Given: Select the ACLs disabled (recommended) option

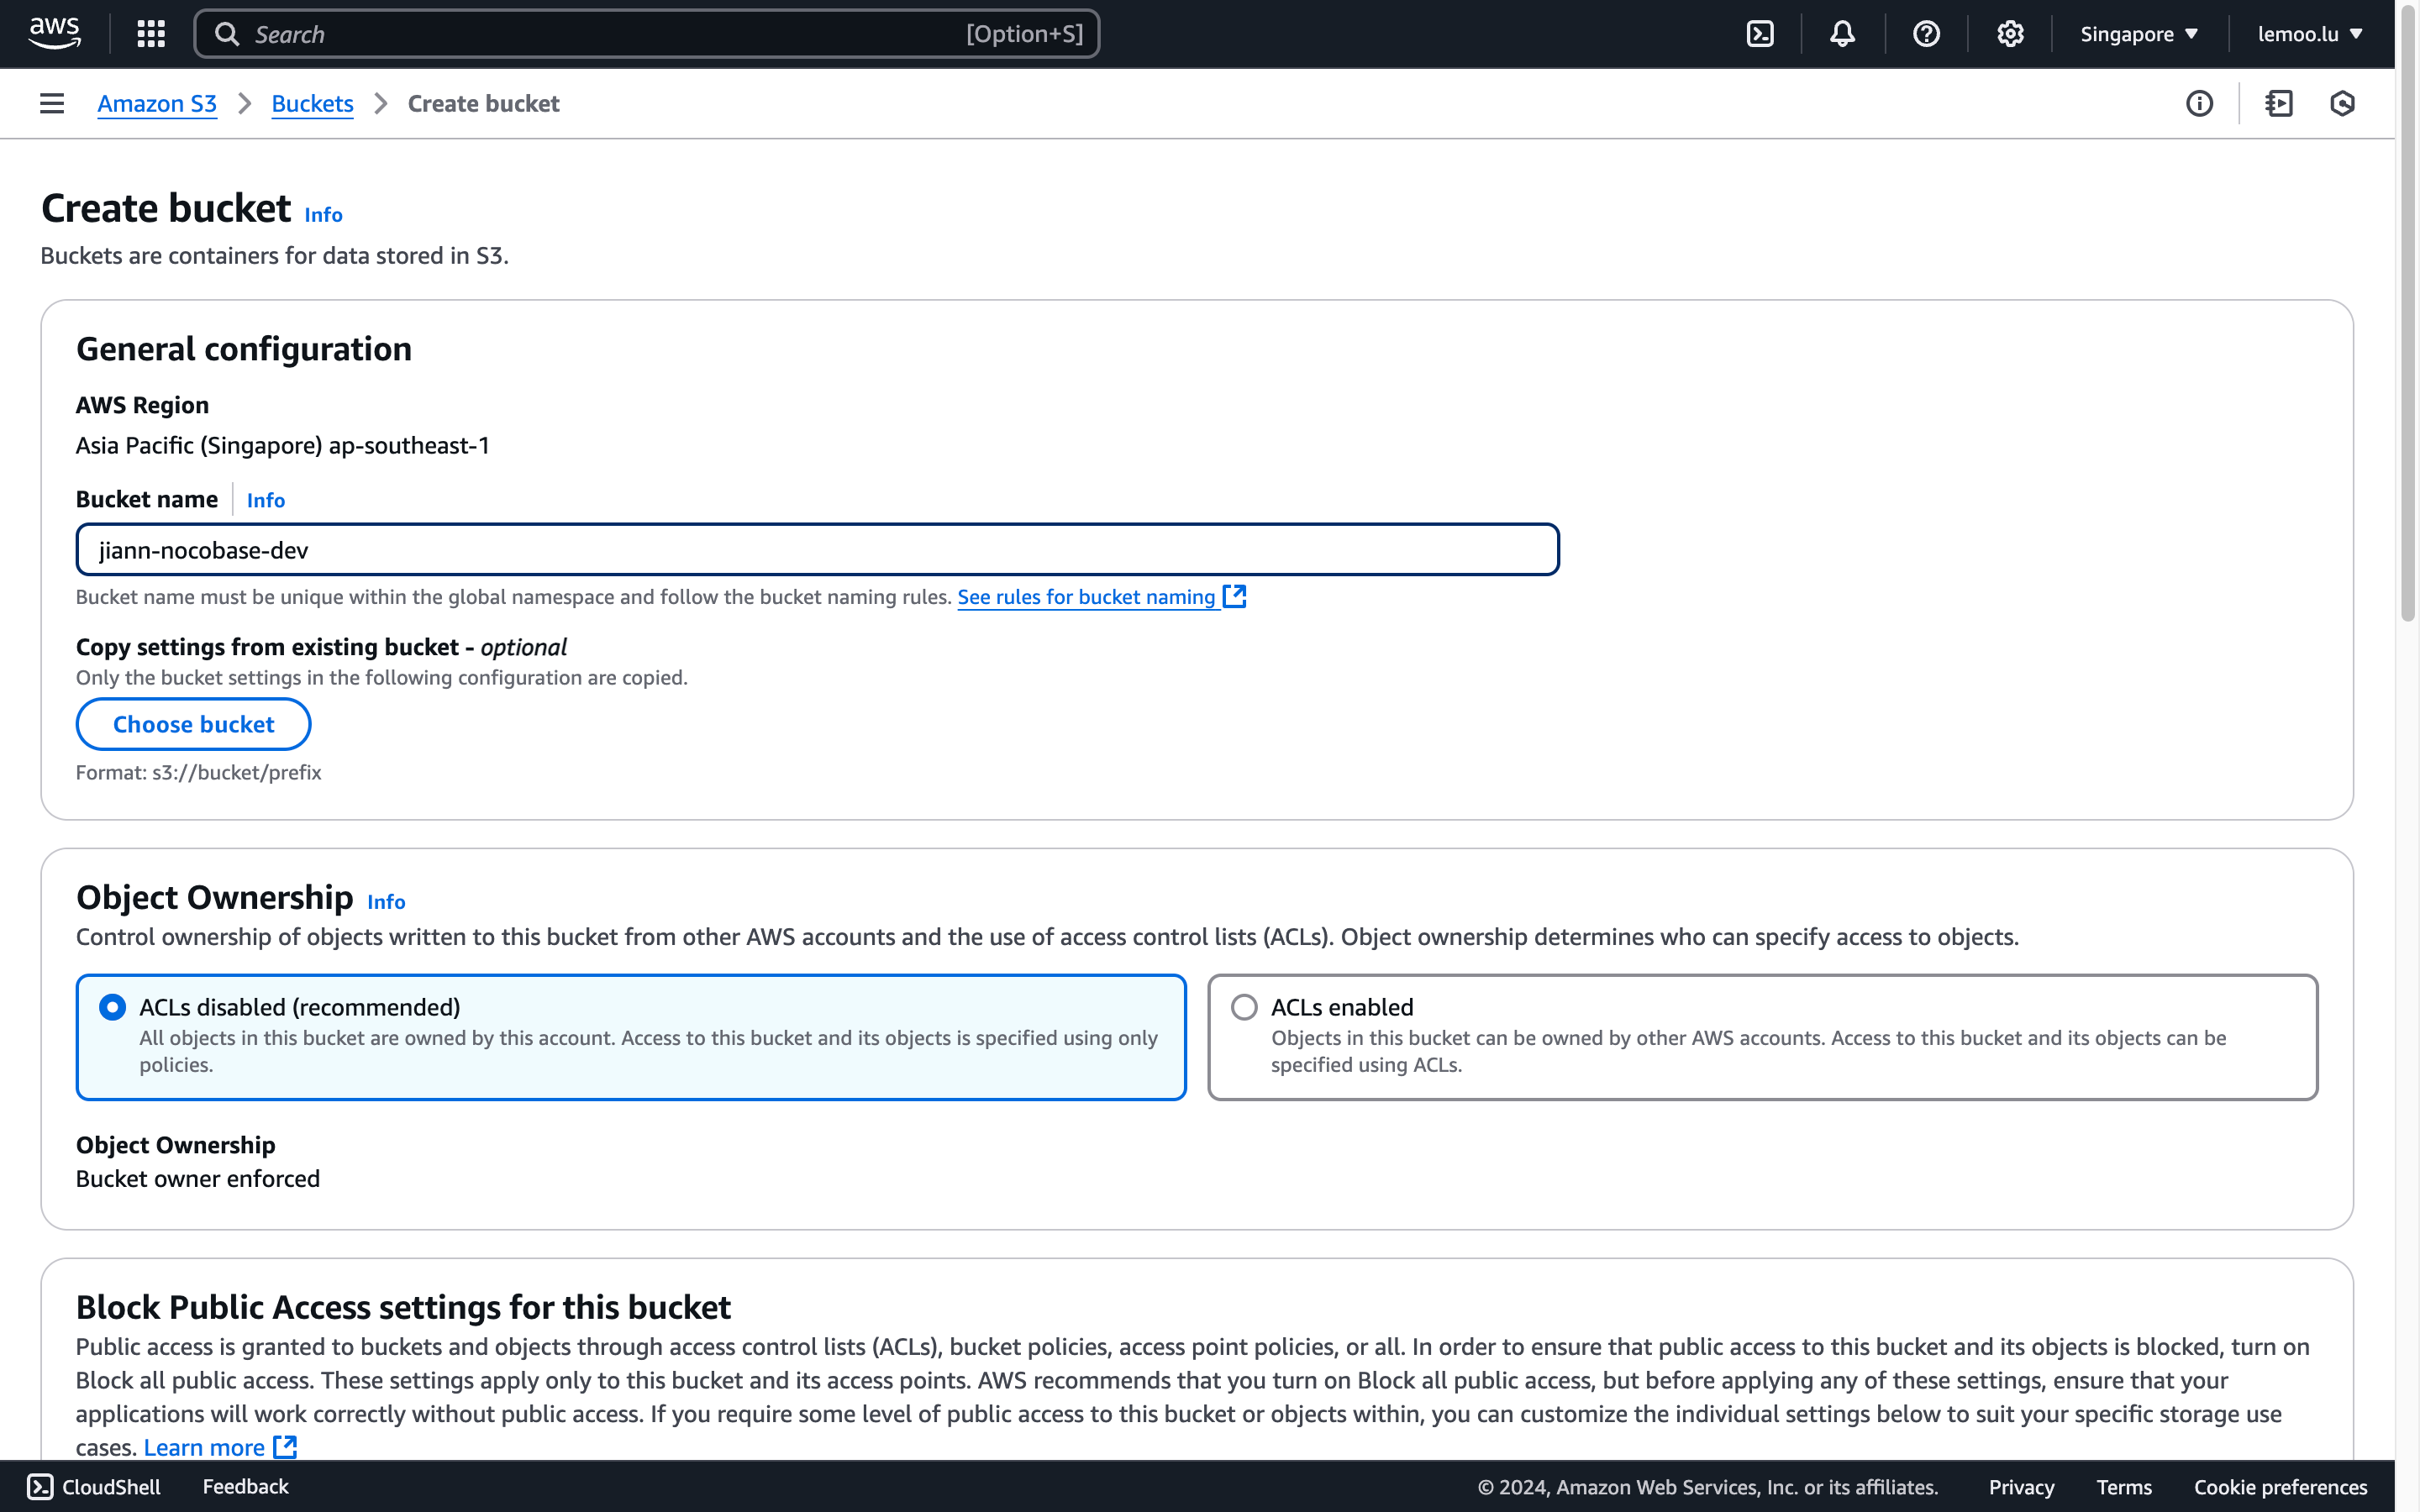Looking at the screenshot, I should click(x=113, y=1007).
